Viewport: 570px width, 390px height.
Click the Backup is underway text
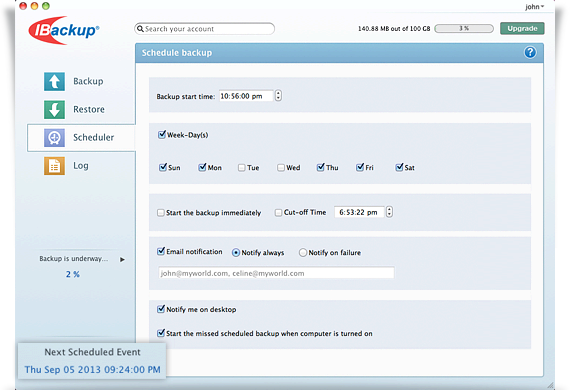pos(74,259)
